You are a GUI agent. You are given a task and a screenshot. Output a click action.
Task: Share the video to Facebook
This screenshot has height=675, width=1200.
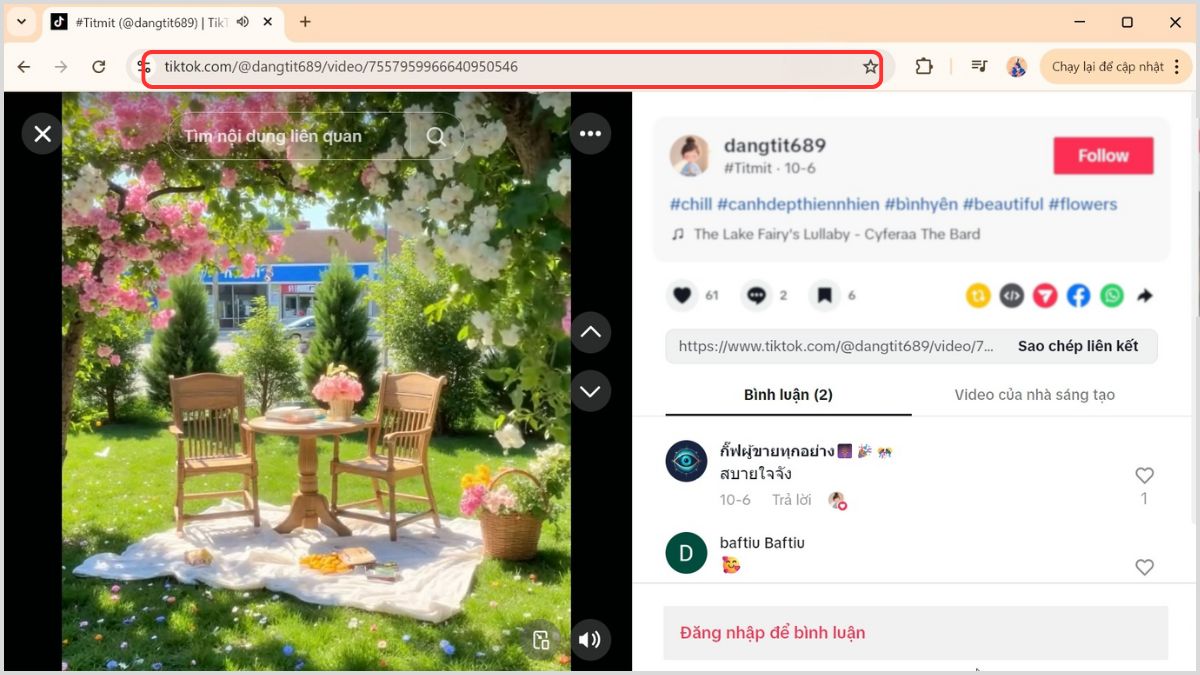point(1078,295)
